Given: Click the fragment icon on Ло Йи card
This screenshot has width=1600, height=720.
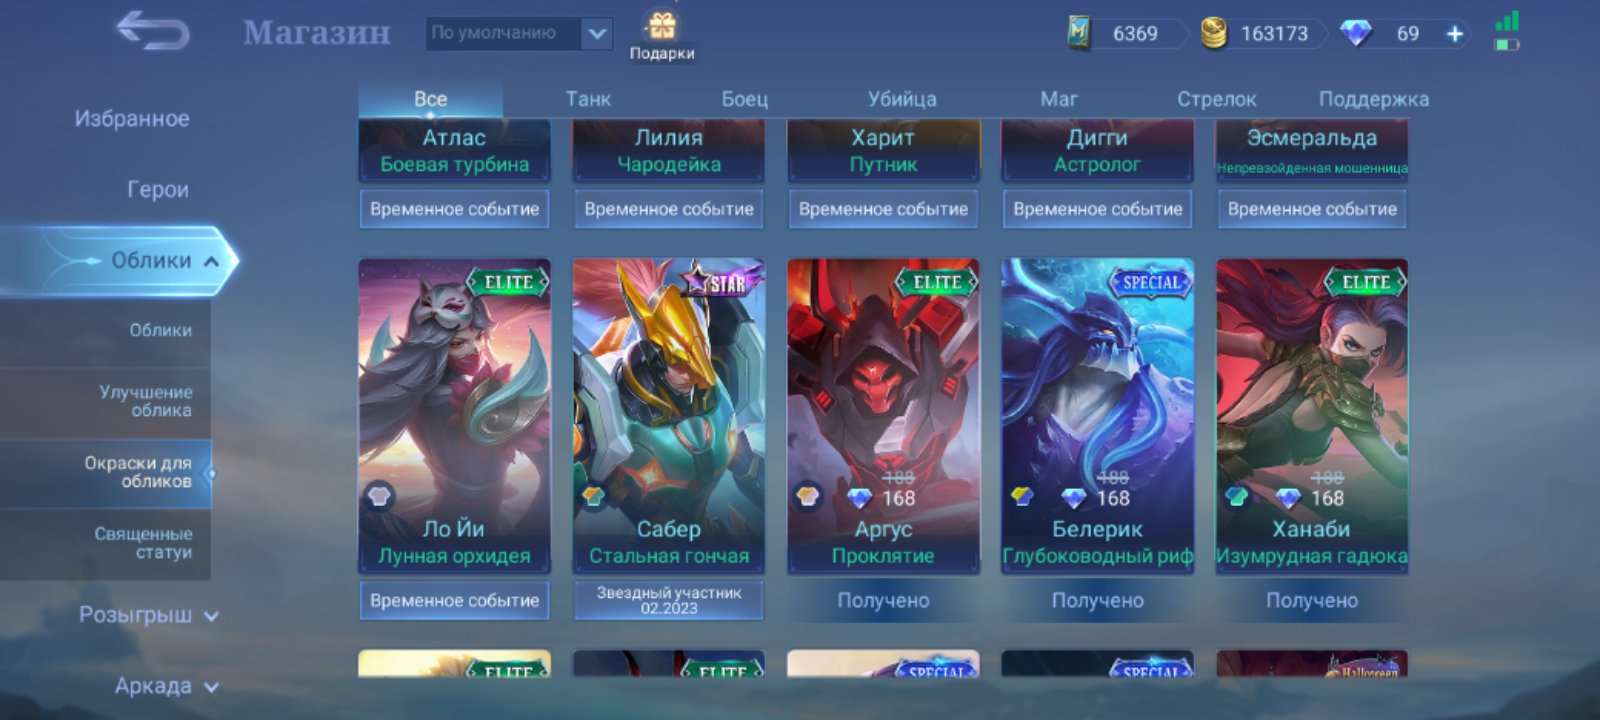Looking at the screenshot, I should 379,495.
